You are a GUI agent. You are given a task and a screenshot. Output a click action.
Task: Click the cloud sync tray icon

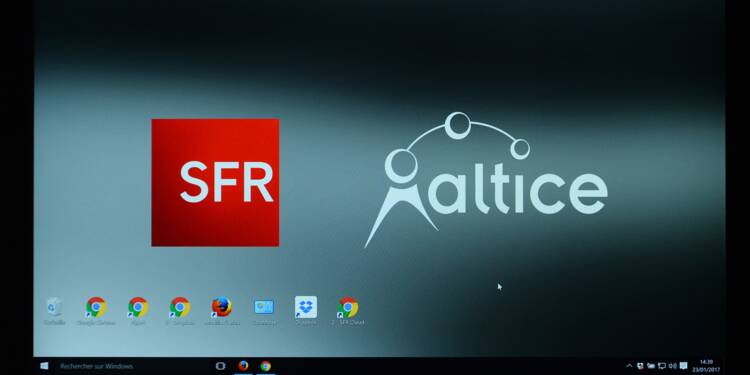[x=651, y=366]
